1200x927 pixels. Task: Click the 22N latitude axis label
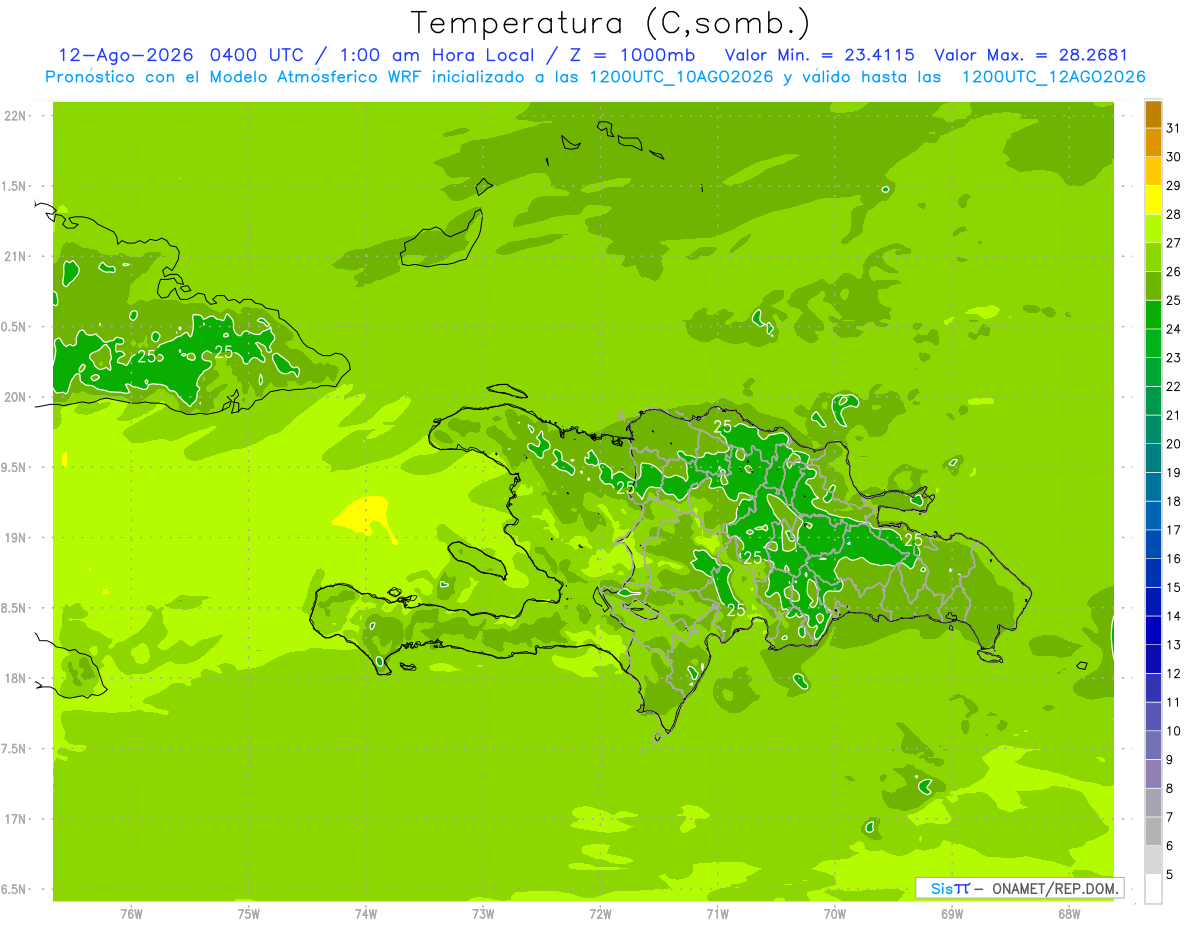tap(17, 116)
